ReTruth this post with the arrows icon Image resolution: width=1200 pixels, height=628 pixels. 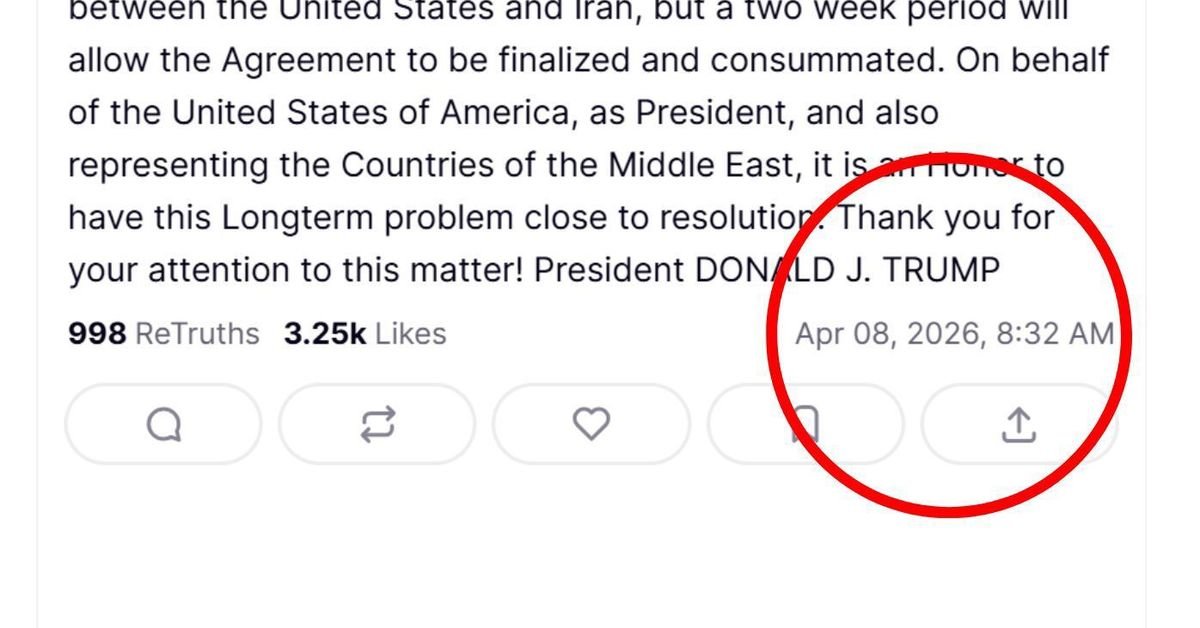(x=377, y=425)
